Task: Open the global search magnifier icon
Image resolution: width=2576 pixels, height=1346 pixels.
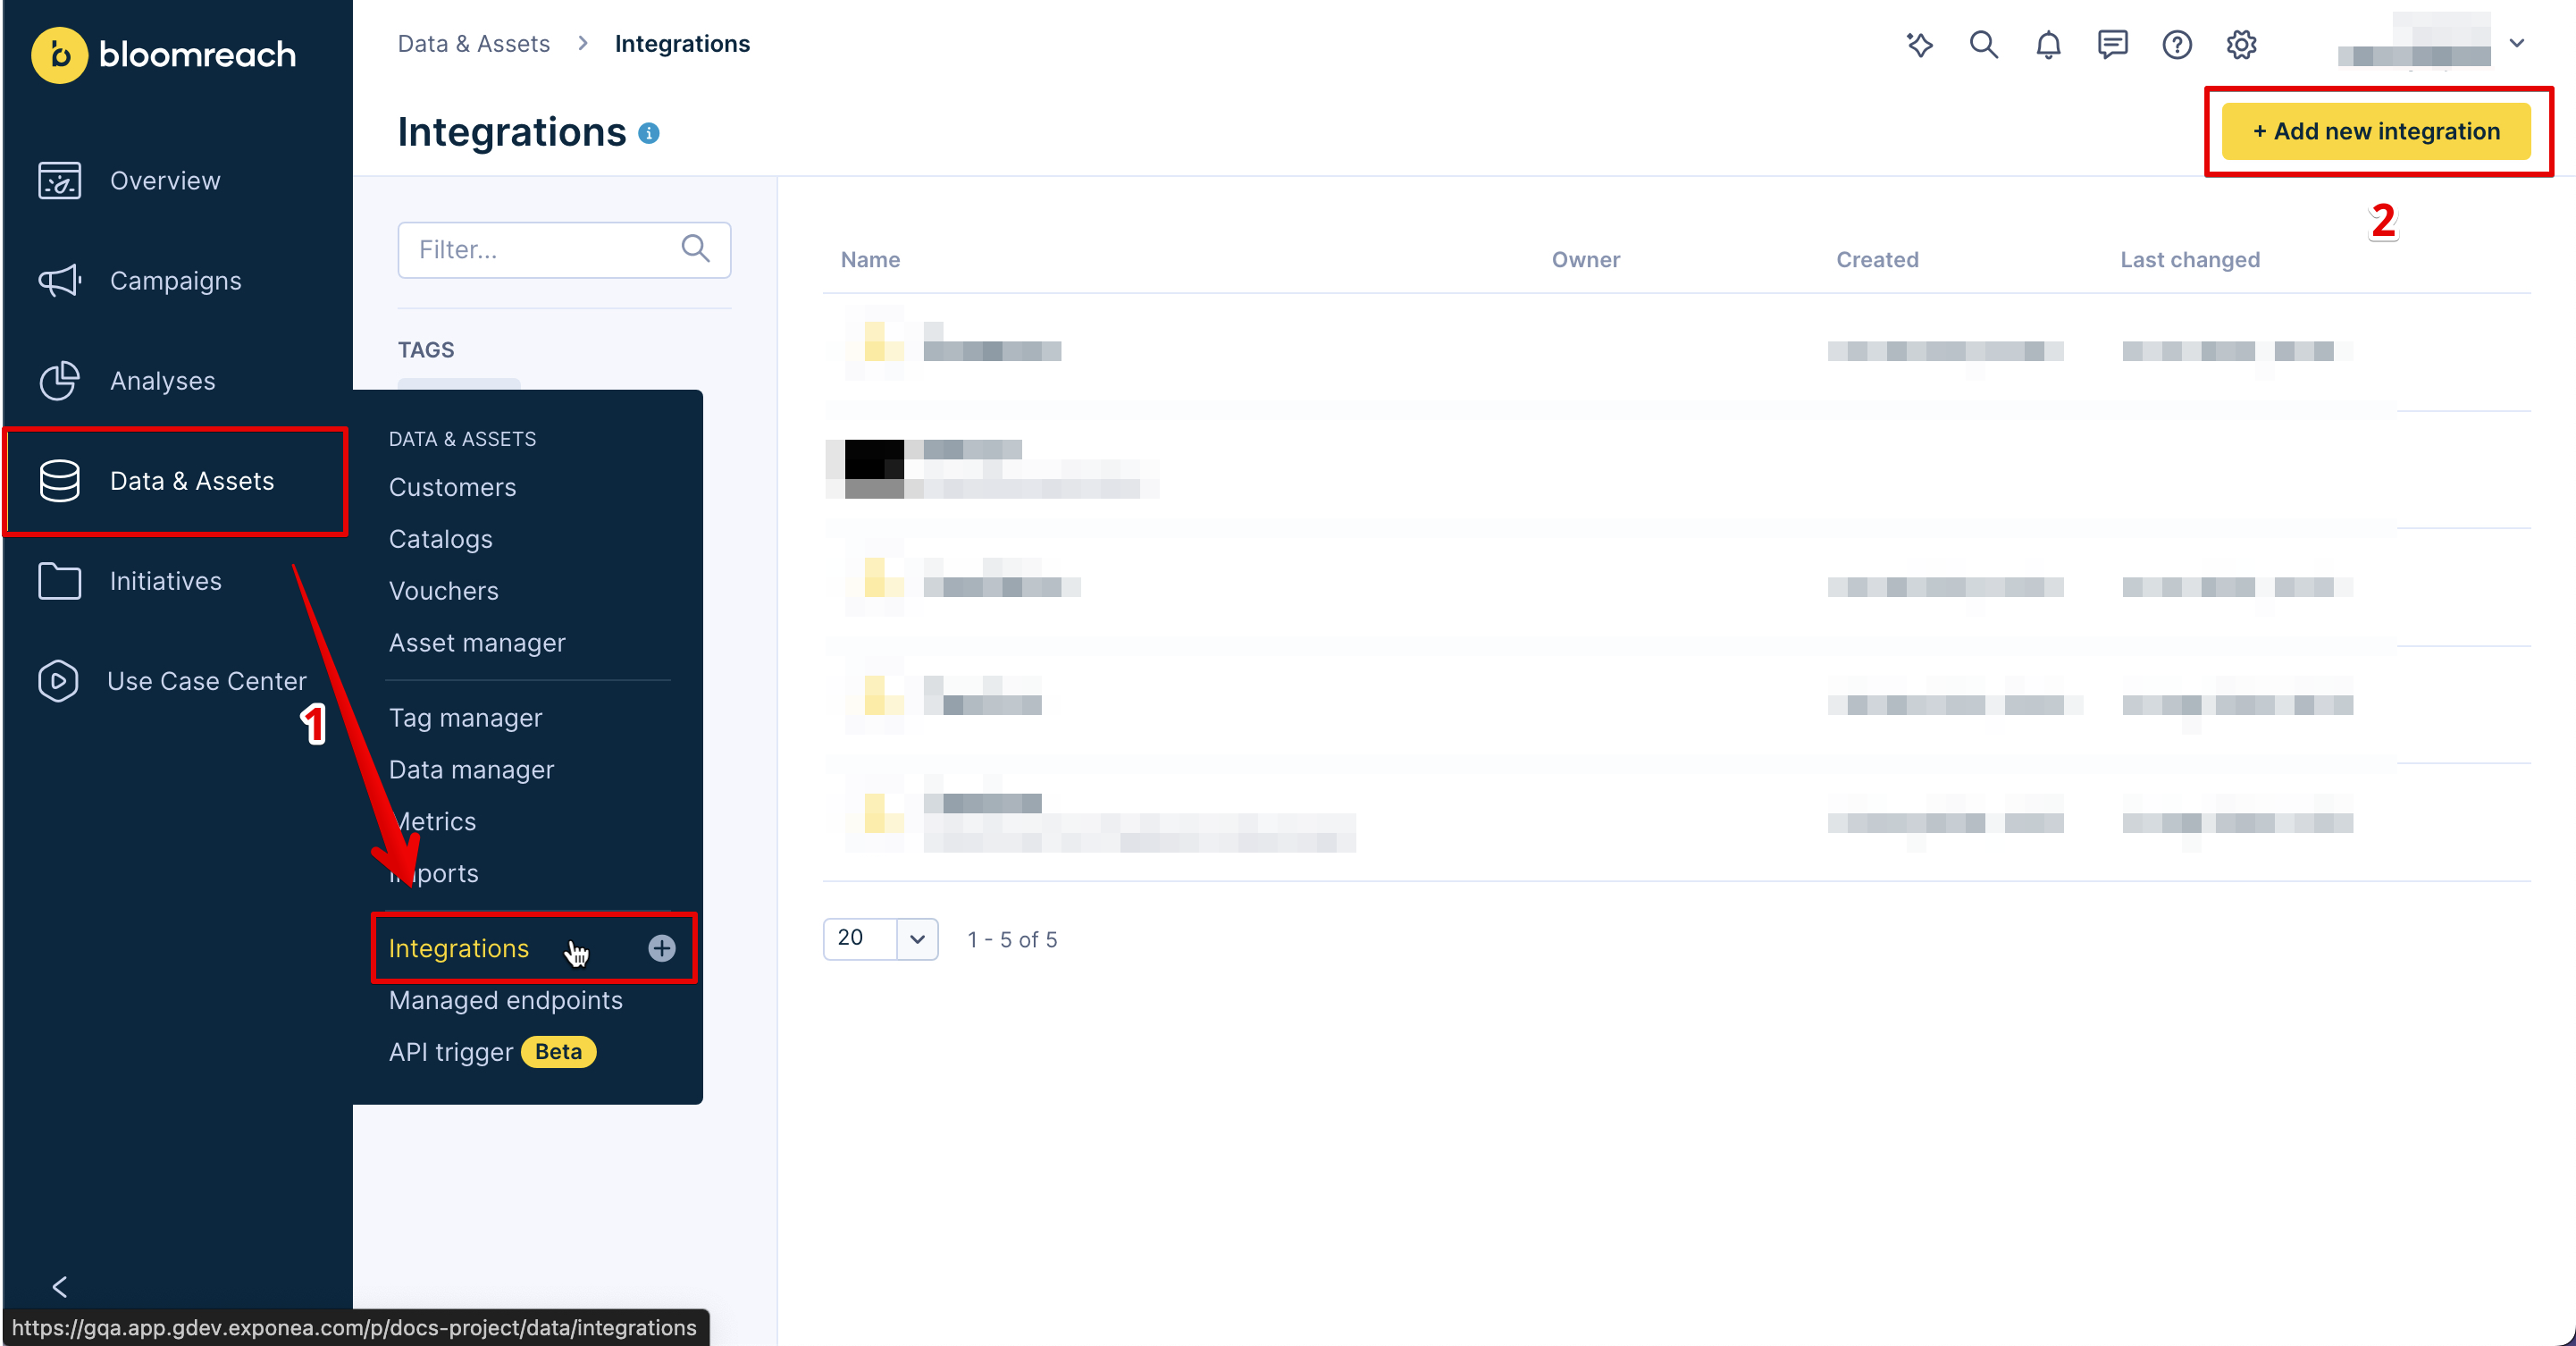Action: tap(1984, 45)
